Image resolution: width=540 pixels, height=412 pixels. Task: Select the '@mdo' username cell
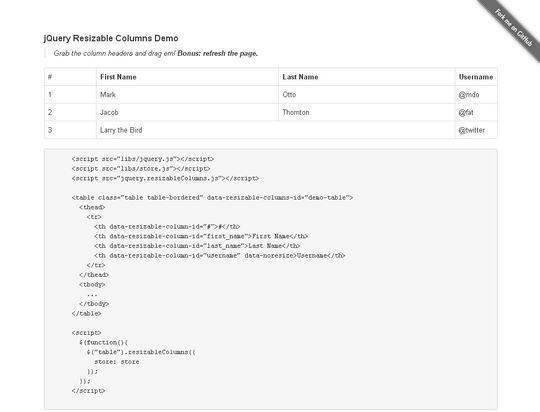pos(476,94)
